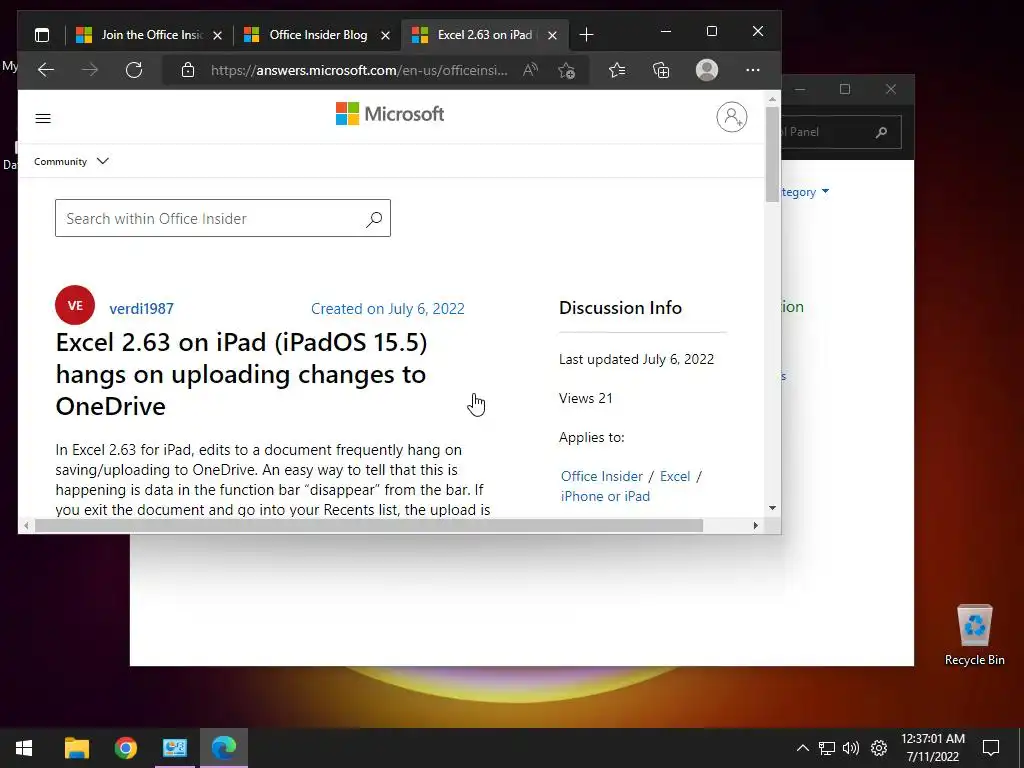Open the Recycle Bin desktop icon
This screenshot has height=768, width=1024.
tap(974, 635)
